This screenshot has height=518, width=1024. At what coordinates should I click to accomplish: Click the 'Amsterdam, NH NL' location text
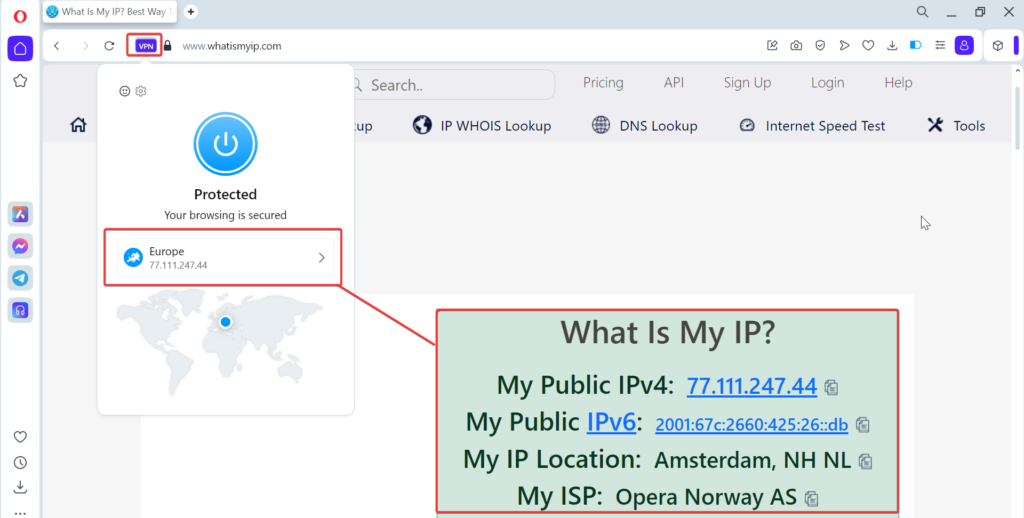752,461
